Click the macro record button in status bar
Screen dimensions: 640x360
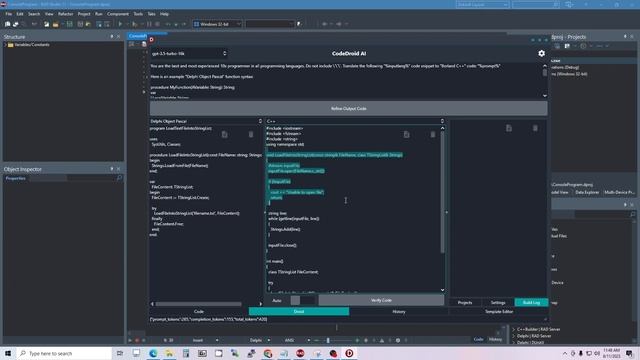[137, 340]
